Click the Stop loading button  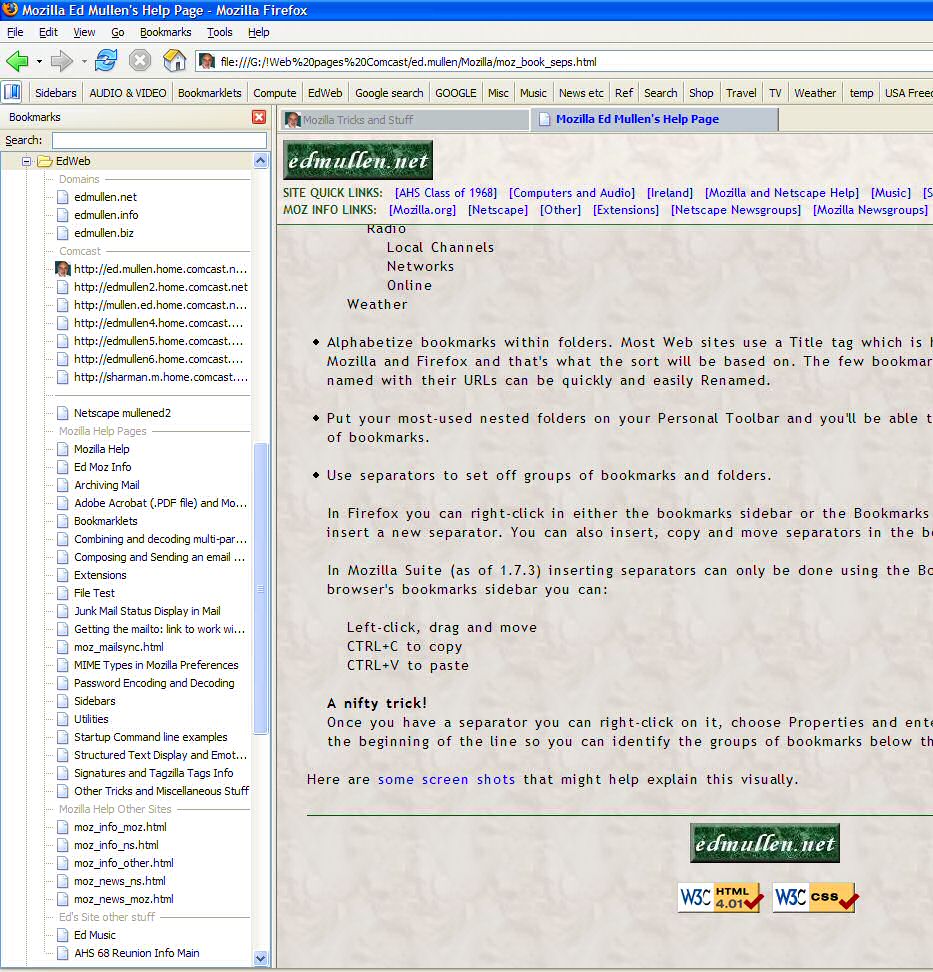click(140, 61)
